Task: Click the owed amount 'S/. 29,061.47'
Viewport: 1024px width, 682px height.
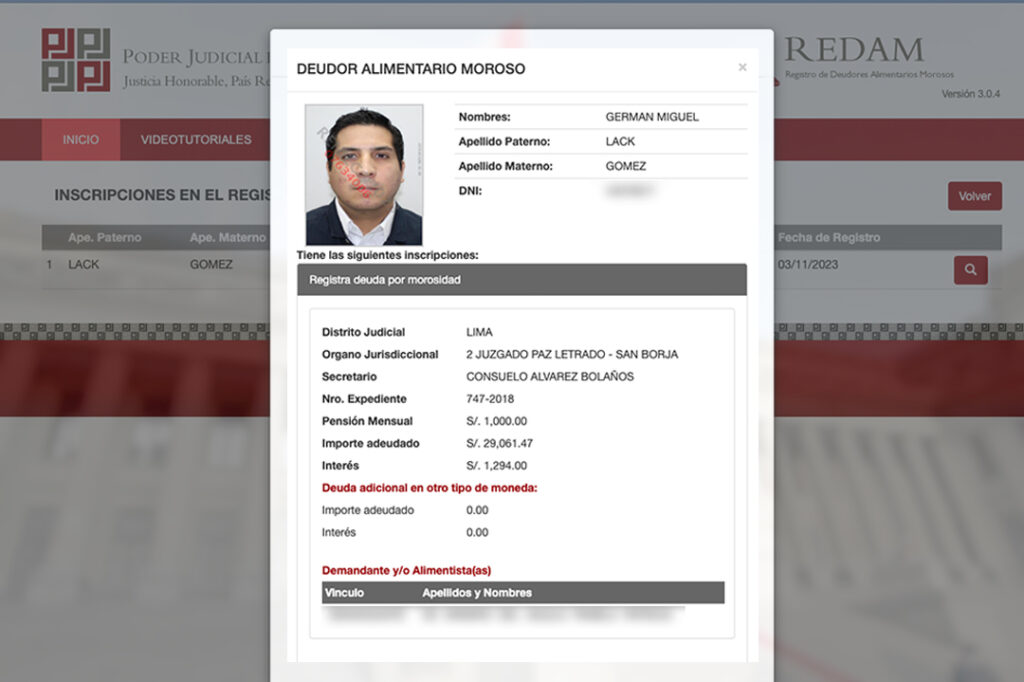Action: coord(500,444)
